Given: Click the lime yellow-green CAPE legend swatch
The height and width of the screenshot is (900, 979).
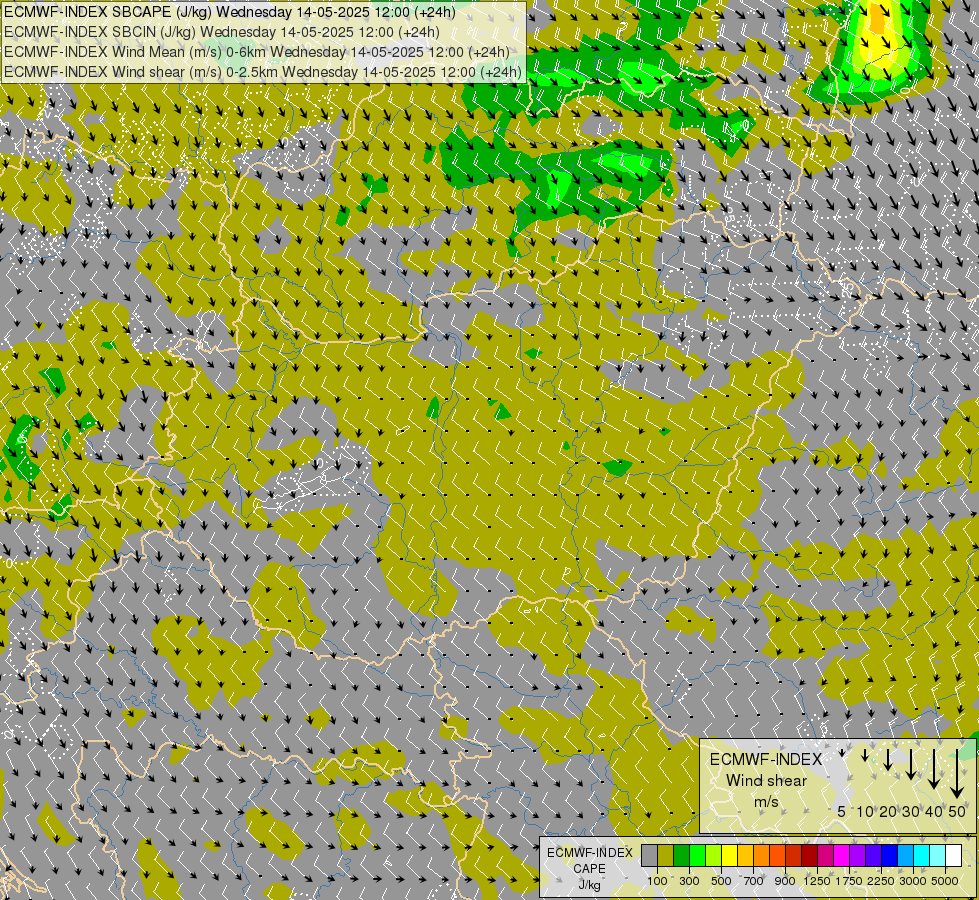Looking at the screenshot, I should point(714,855).
